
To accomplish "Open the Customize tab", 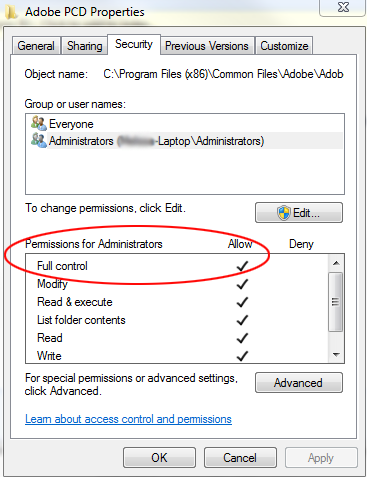I will click(284, 46).
